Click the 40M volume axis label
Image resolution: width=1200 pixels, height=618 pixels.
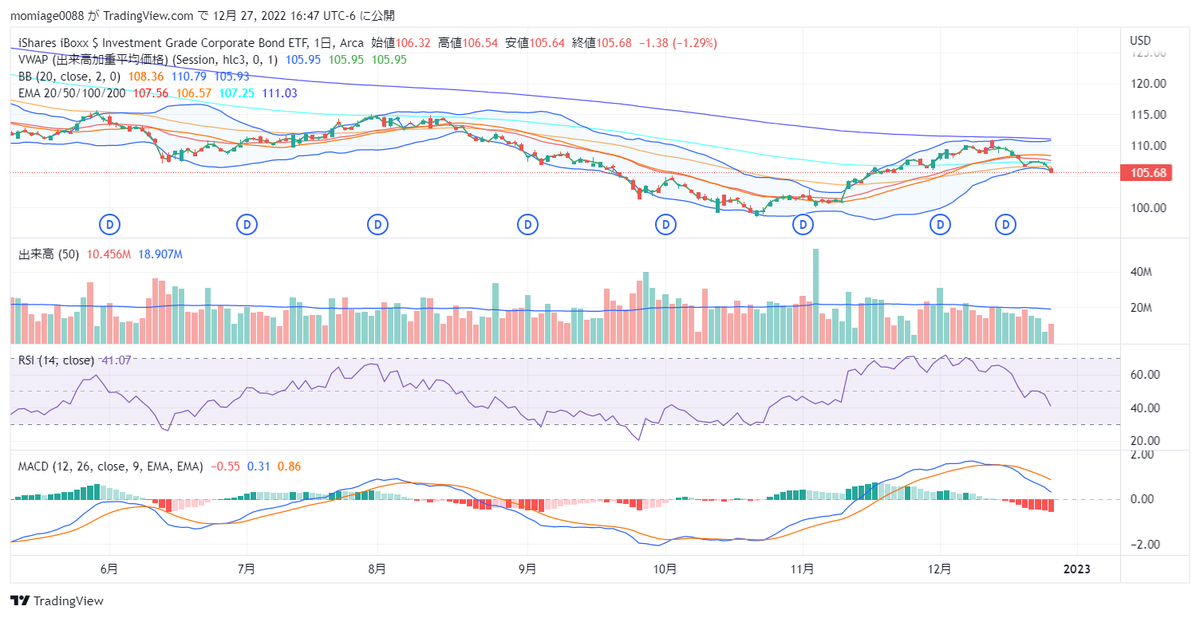[x=1141, y=272]
